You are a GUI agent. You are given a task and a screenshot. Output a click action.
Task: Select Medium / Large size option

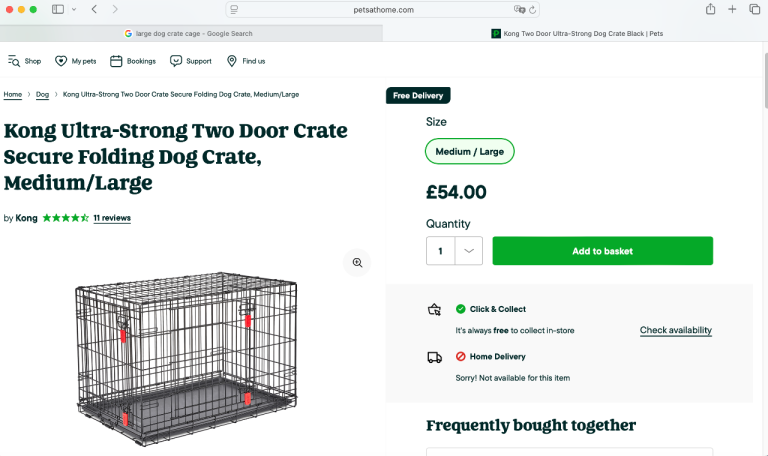pos(469,152)
